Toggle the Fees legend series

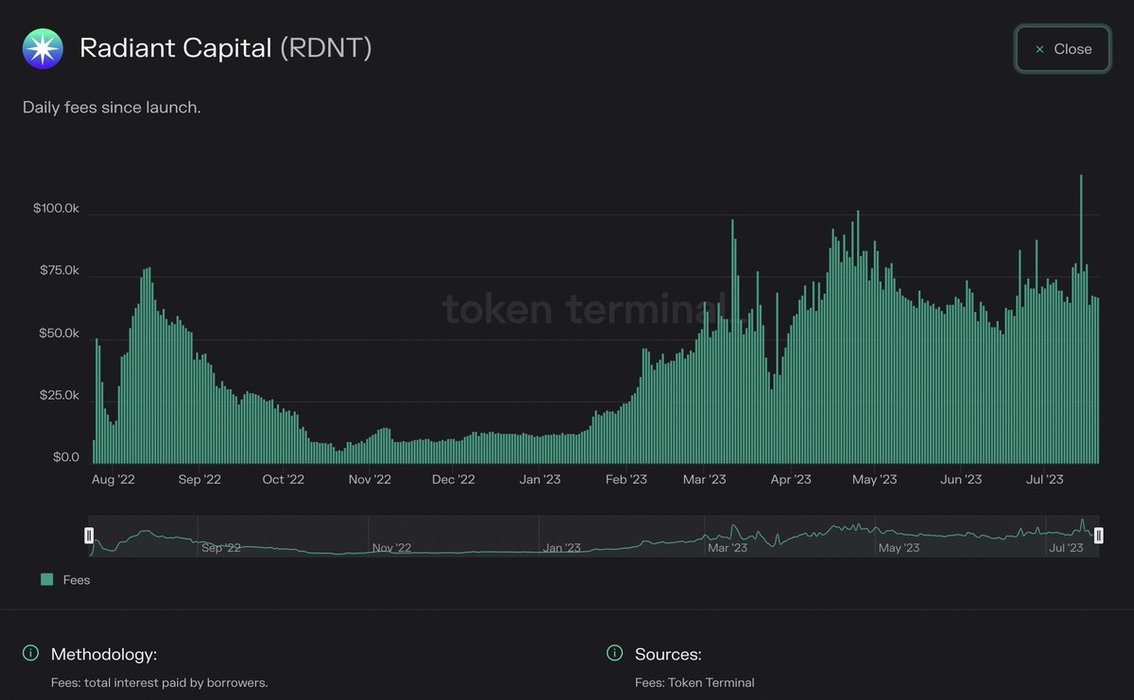pos(66,579)
